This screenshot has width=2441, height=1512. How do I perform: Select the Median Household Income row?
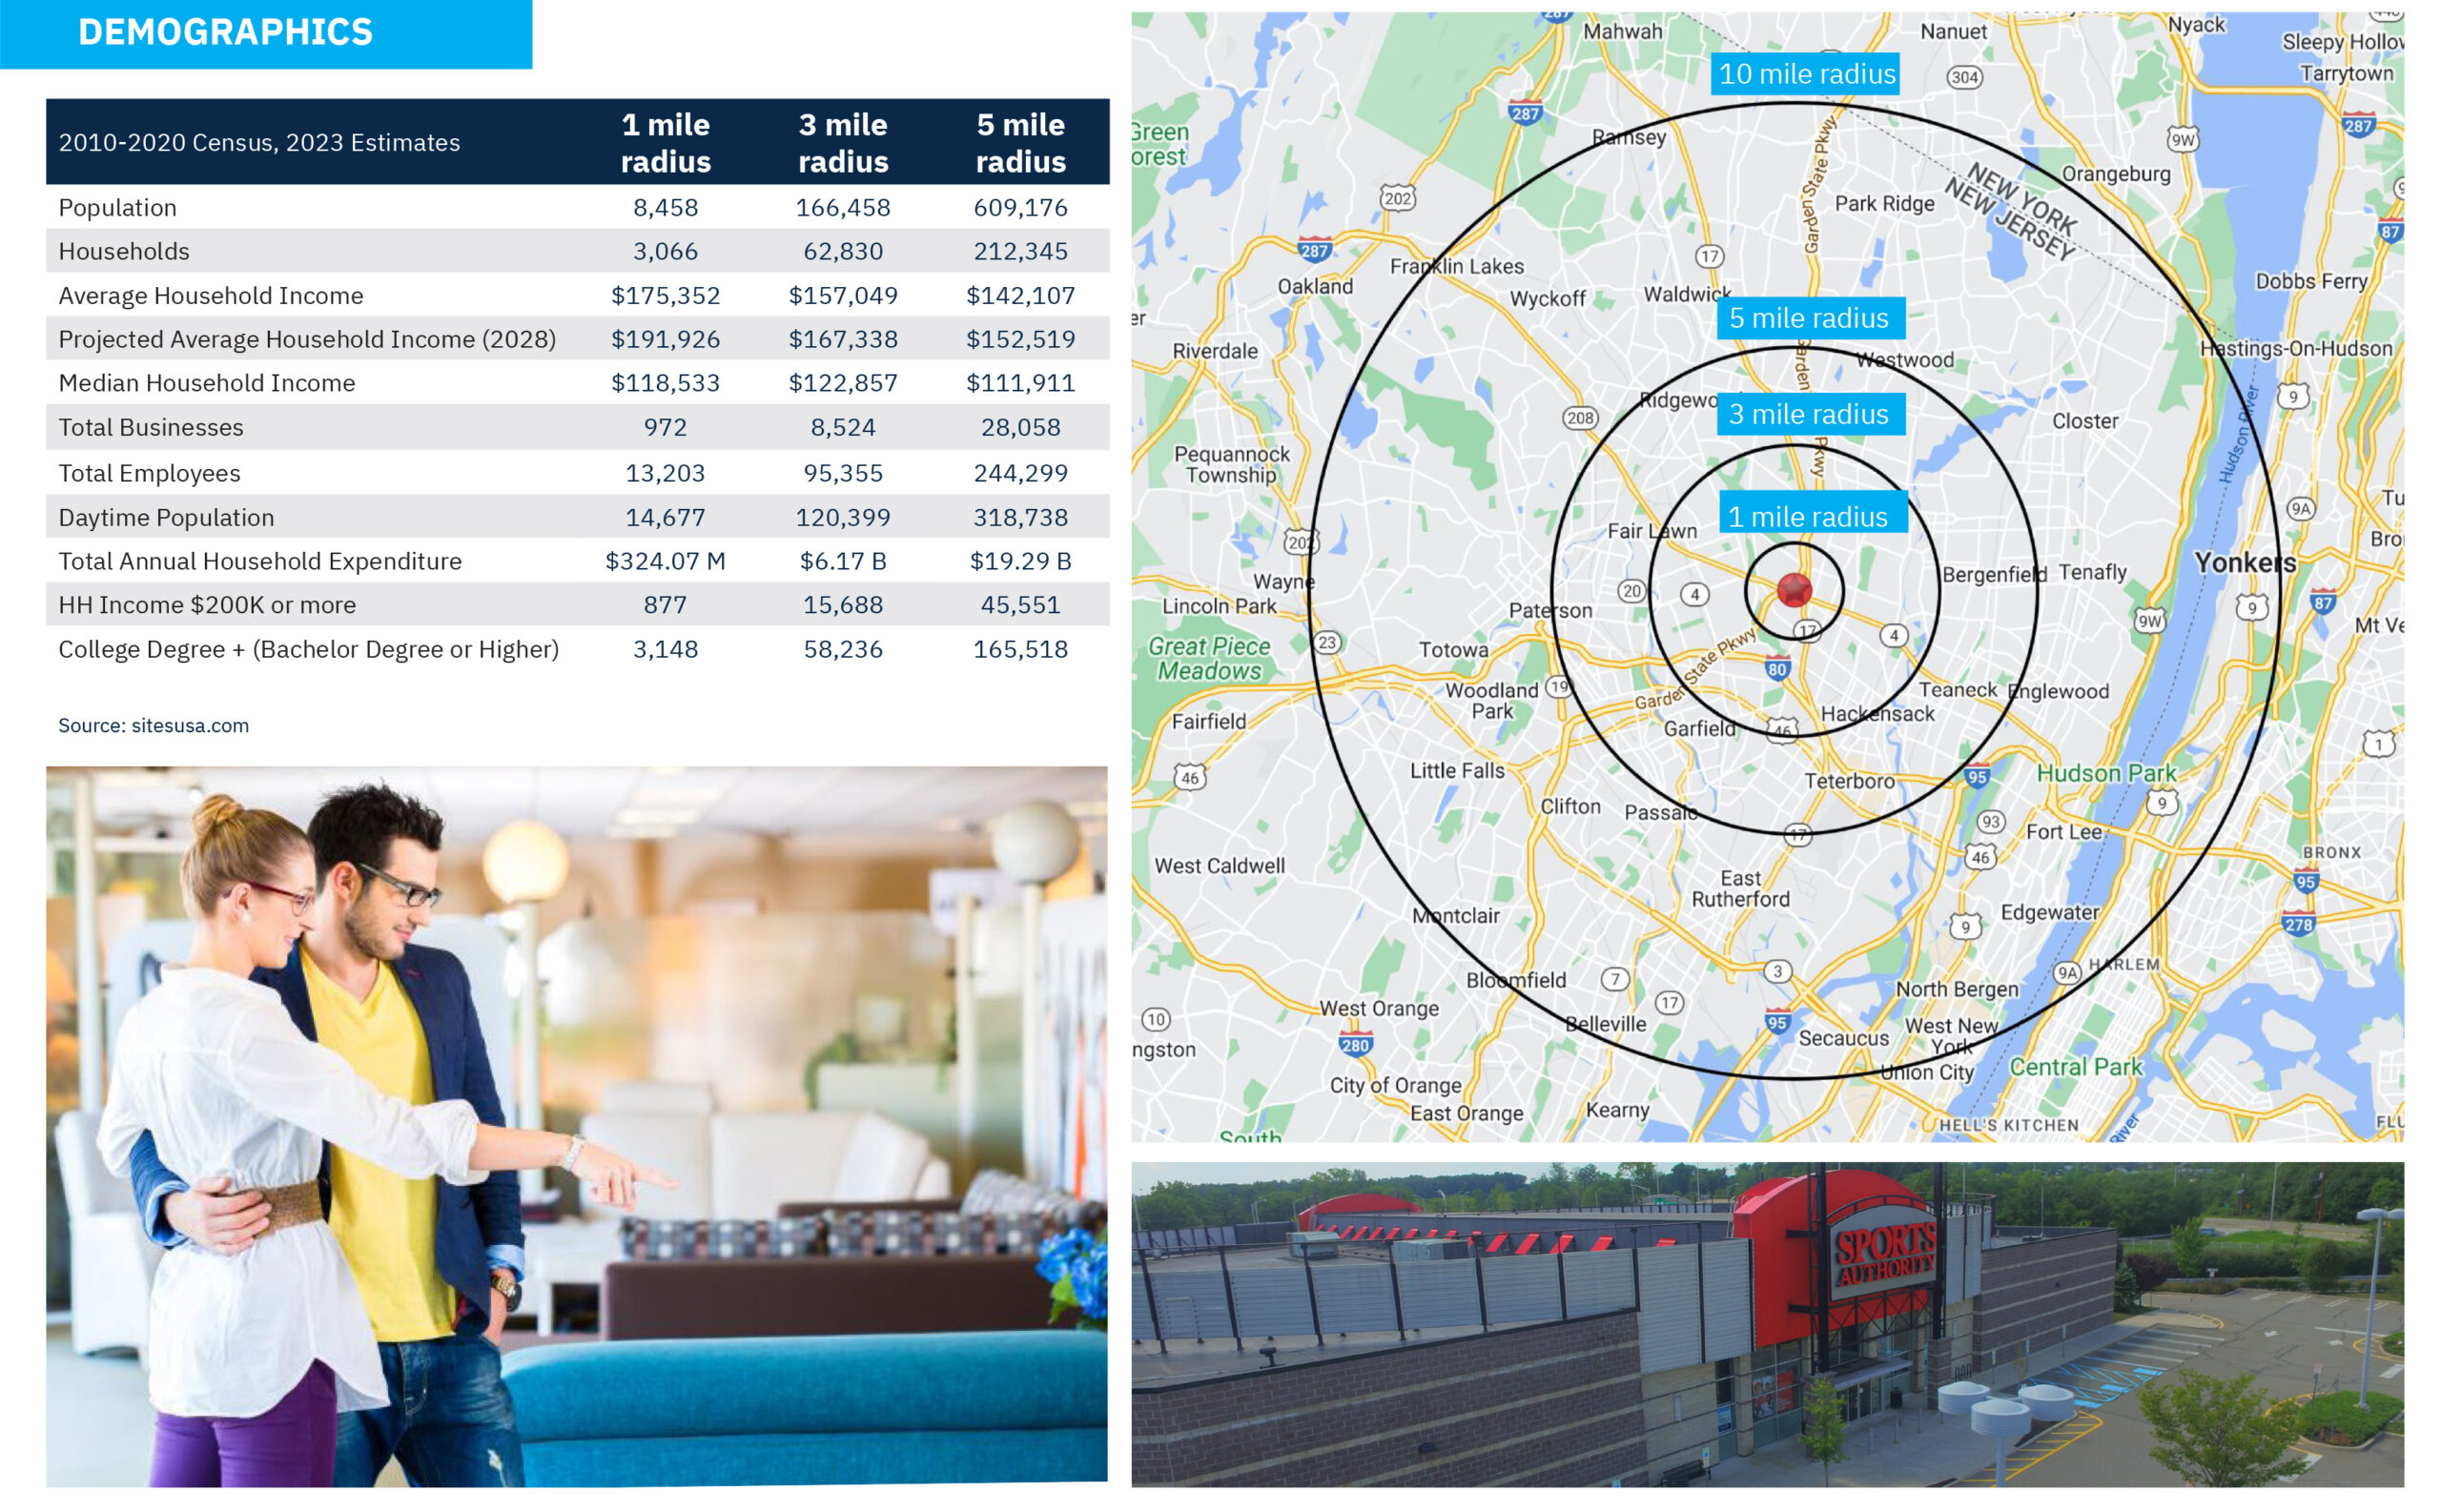coord(576,383)
